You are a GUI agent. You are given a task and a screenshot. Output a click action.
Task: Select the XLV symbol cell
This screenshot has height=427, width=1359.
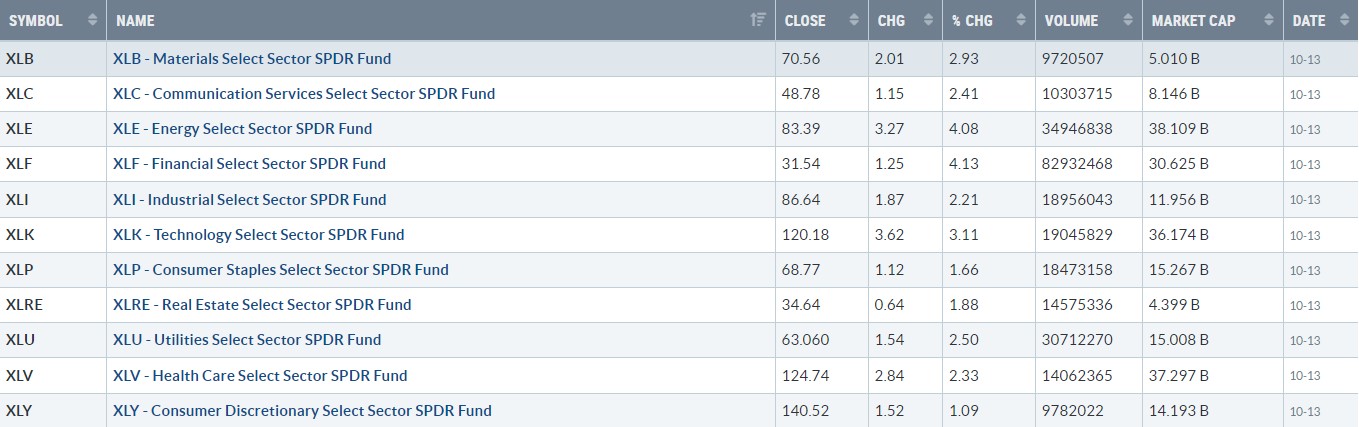point(18,376)
